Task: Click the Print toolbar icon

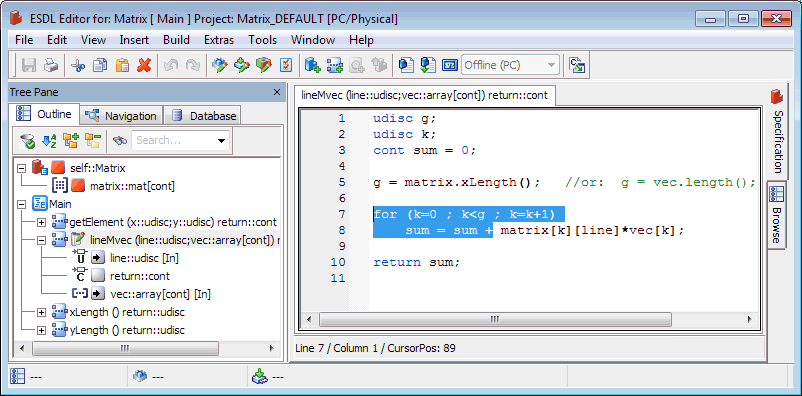Action: tap(51, 65)
